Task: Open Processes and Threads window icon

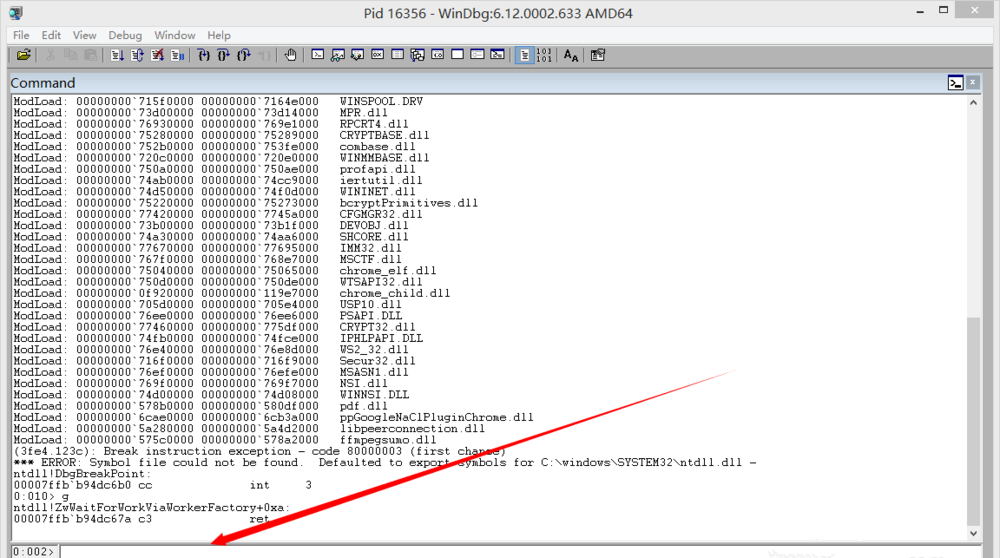Action: point(478,55)
